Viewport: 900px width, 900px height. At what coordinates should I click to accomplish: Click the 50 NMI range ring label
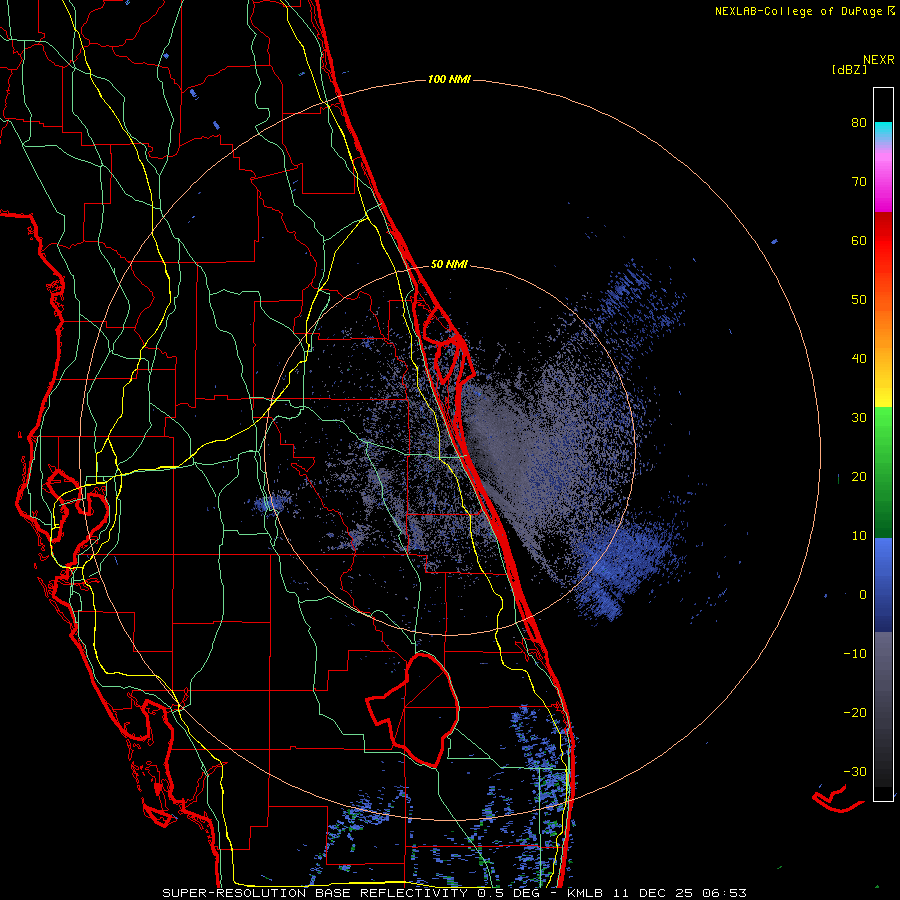pyautogui.click(x=449, y=265)
